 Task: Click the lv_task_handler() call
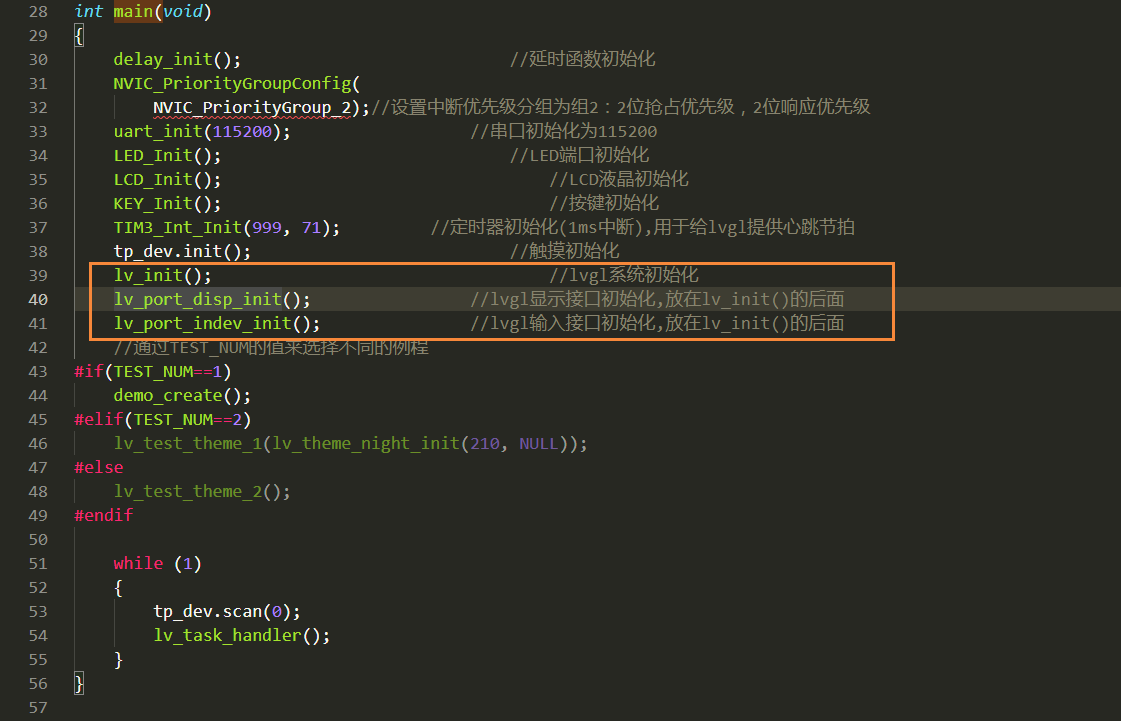tap(242, 636)
